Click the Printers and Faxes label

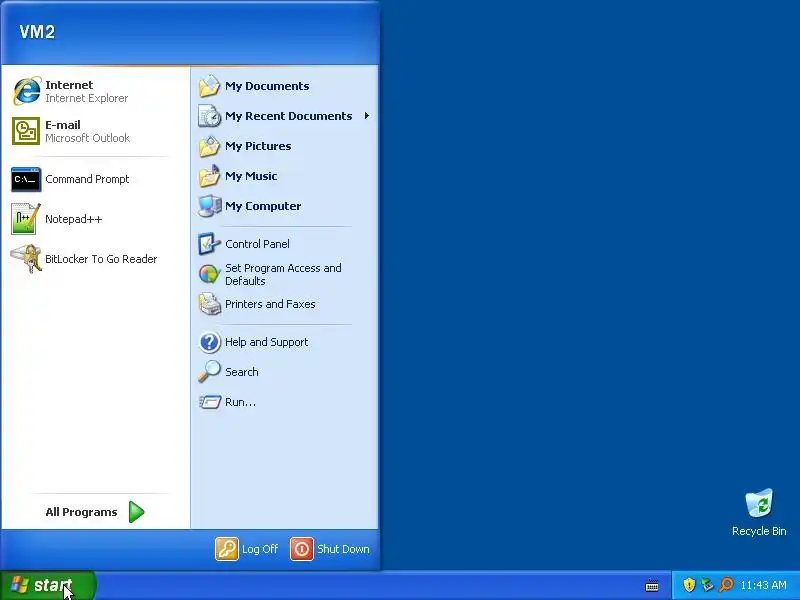270,304
